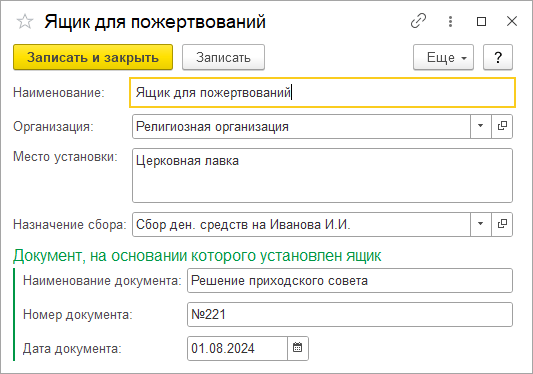Click the Место установки text area
Image resolution: width=533 pixels, height=374 pixels.
coord(322,175)
